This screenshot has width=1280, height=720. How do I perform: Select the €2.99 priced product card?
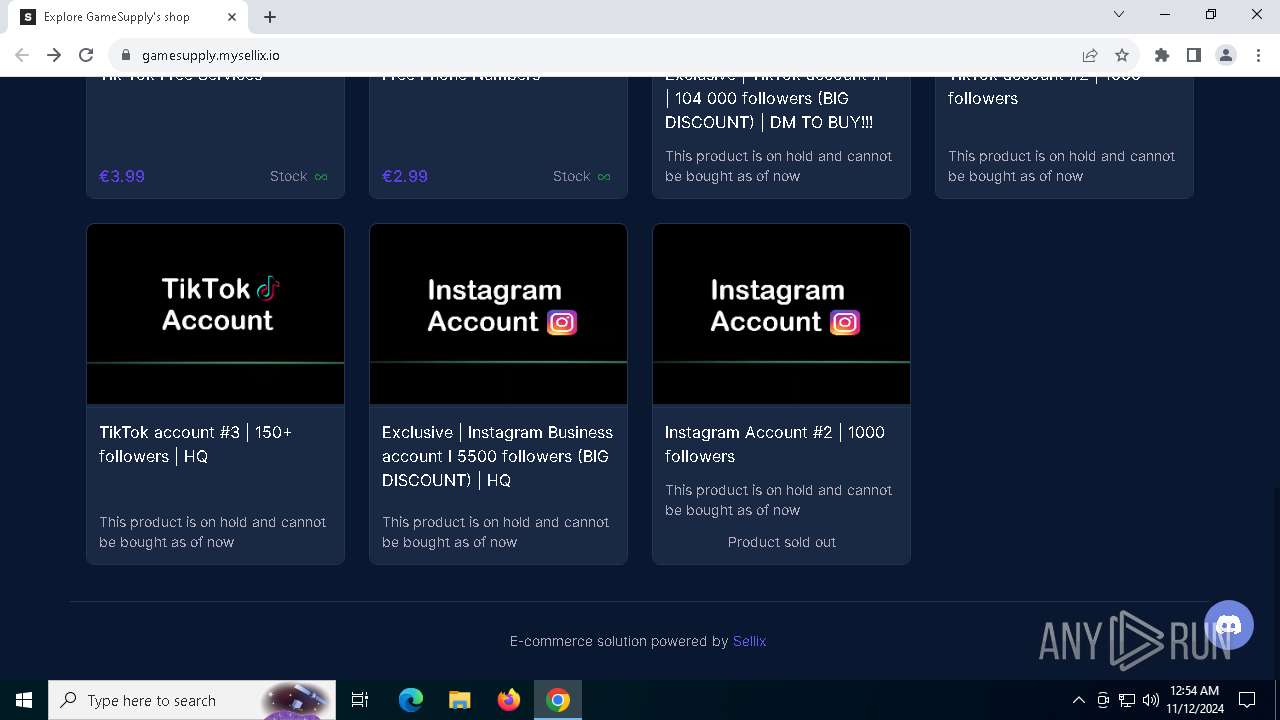(x=498, y=137)
